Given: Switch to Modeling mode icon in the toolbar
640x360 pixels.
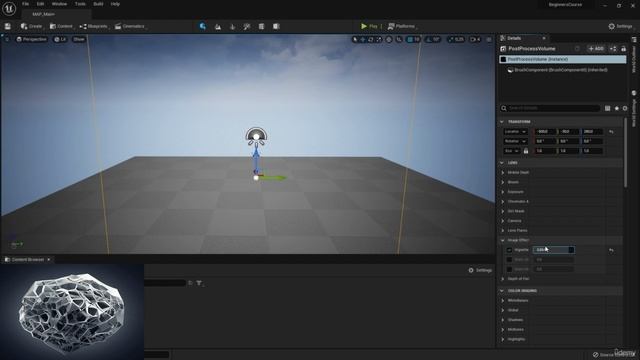Looking at the screenshot, I should 261,27.
